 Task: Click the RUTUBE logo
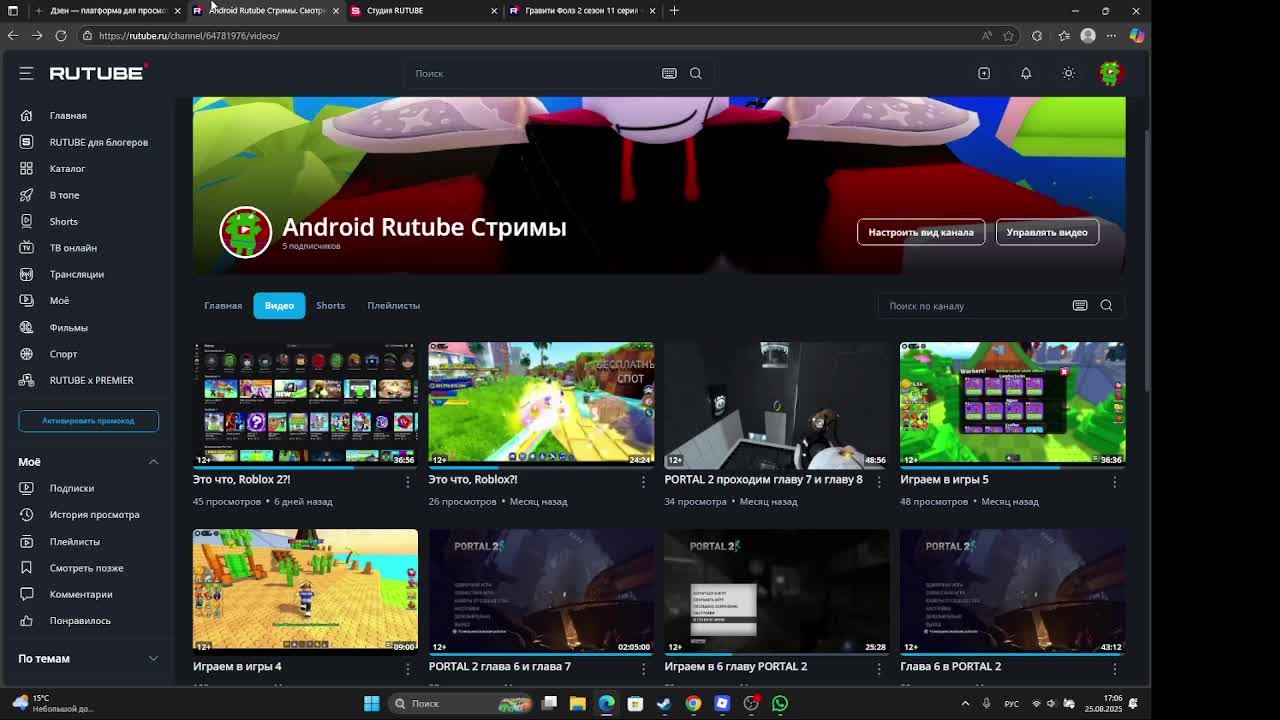coord(98,73)
